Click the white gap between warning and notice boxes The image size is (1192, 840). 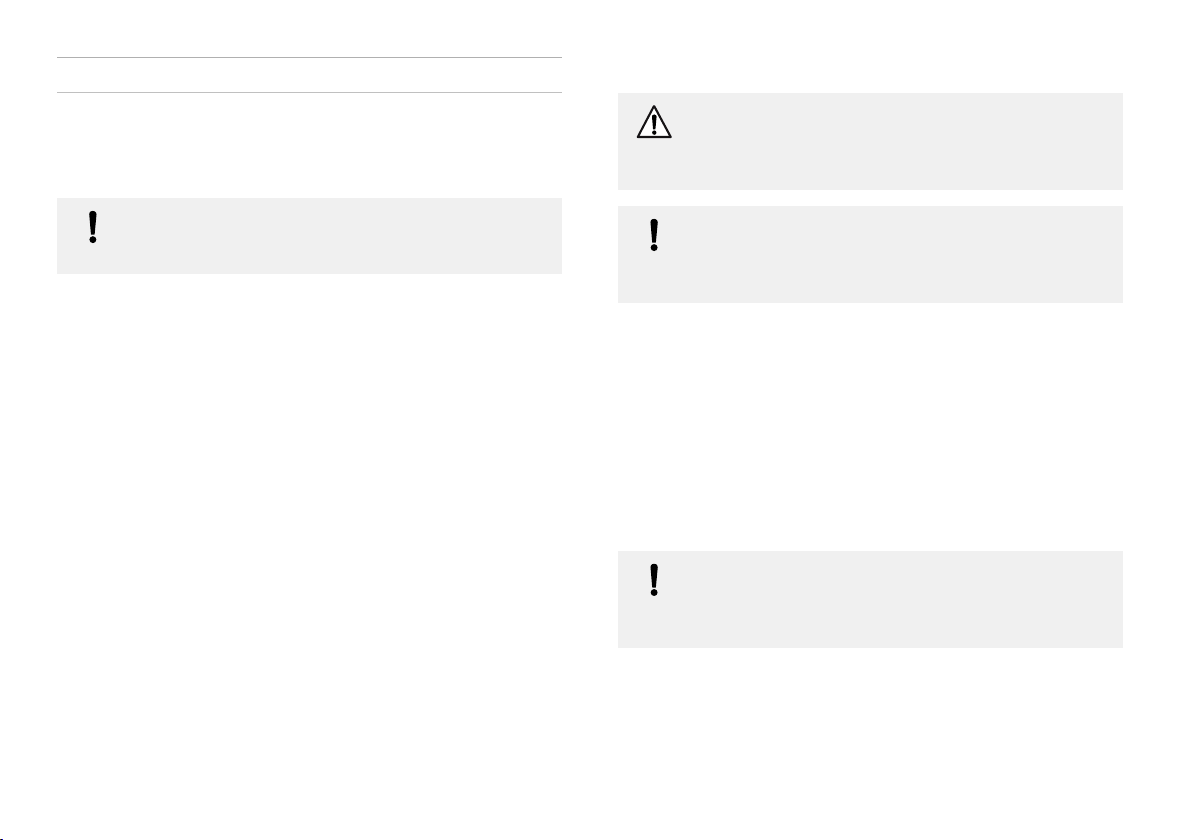click(x=870, y=198)
